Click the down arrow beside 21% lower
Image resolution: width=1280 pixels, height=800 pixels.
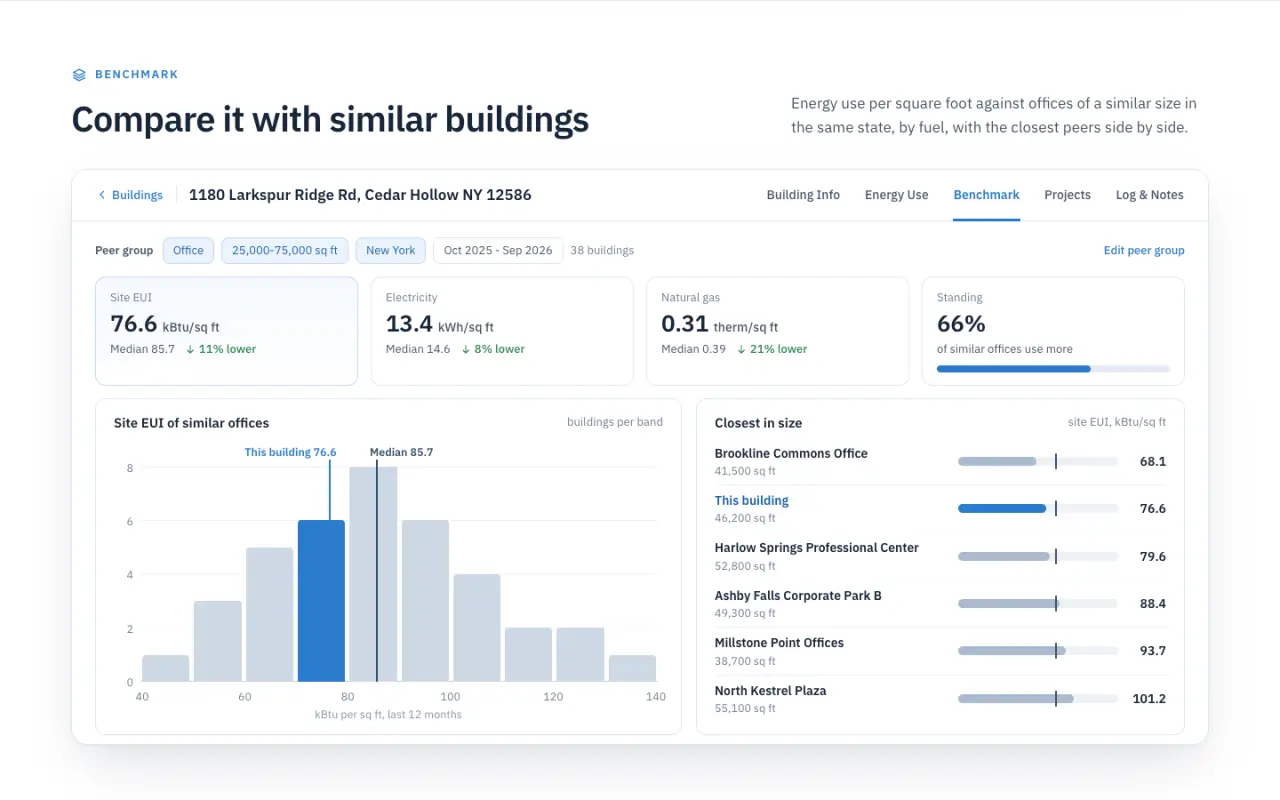click(x=741, y=350)
